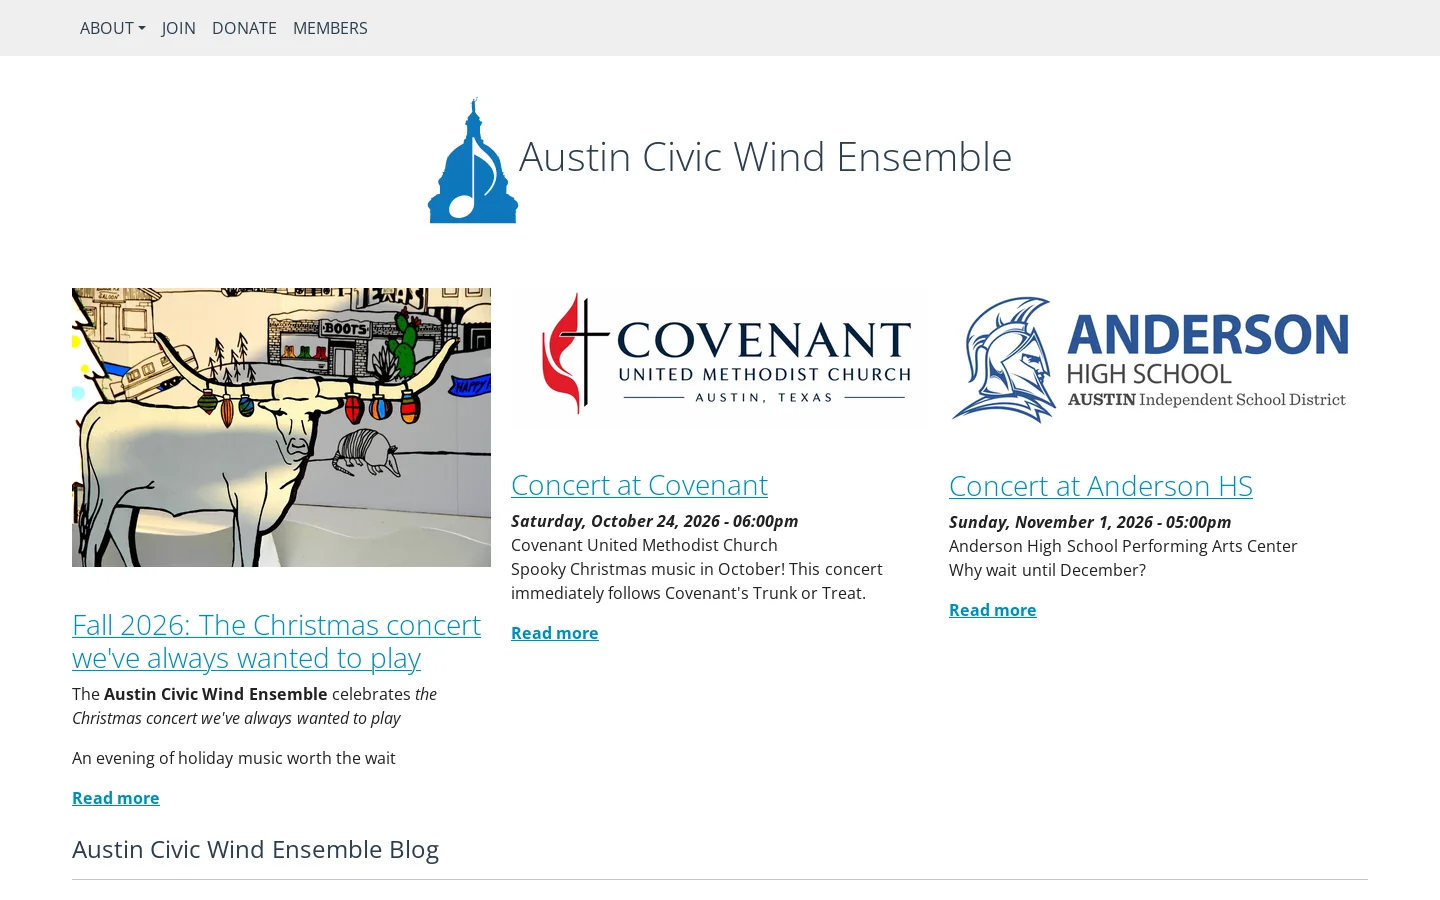Viewport: 1440px width, 900px height.
Task: Click the Covenant United Methodist Church venue text
Action: 644,545
